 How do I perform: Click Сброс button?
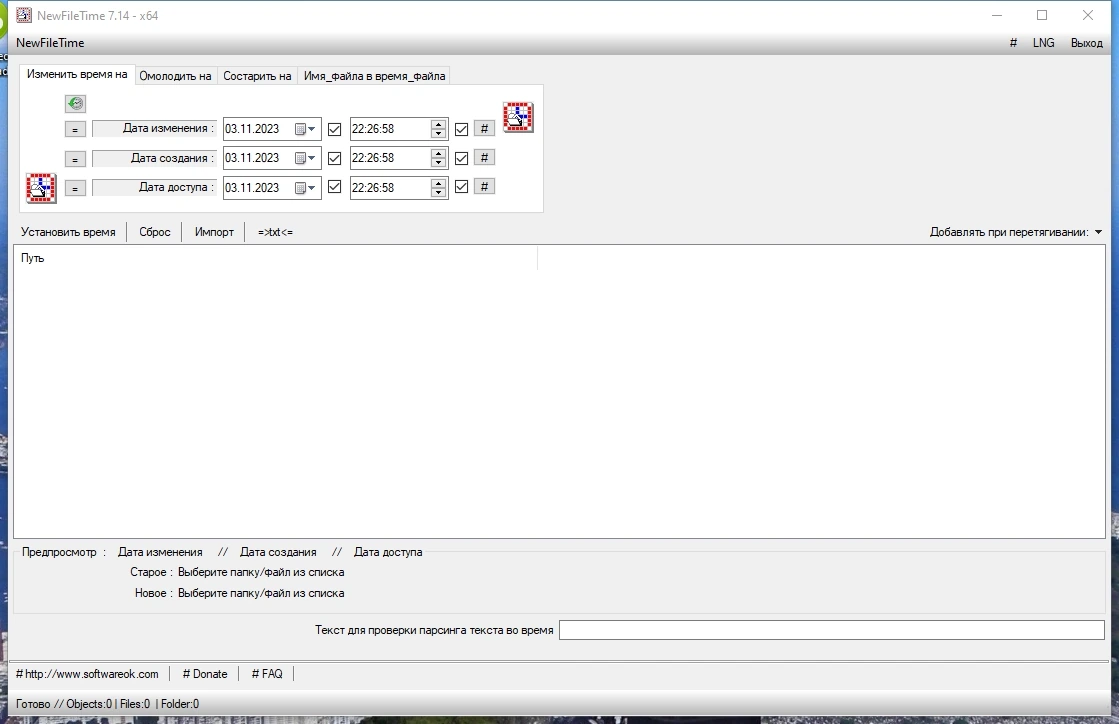(155, 232)
